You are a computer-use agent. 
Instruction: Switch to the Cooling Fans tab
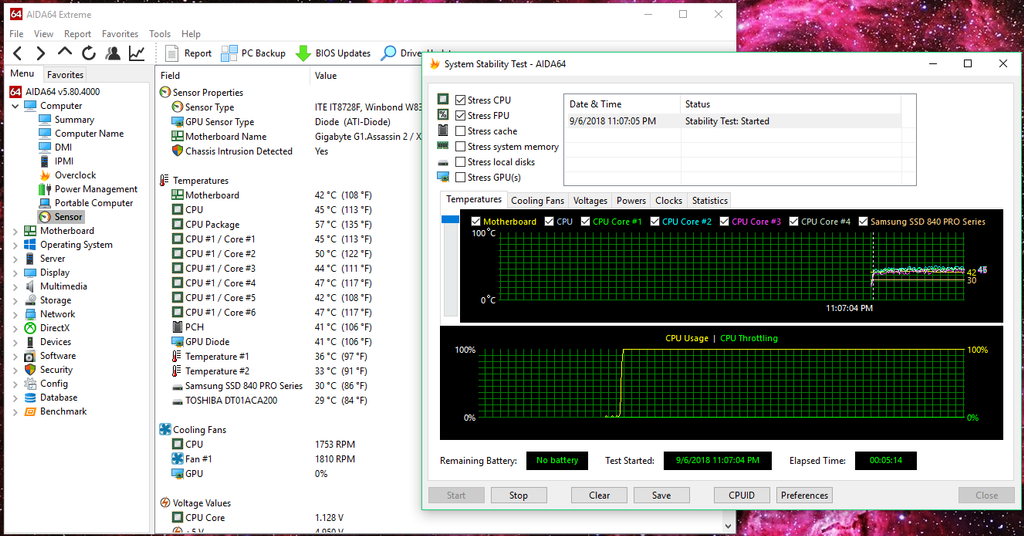[x=537, y=200]
